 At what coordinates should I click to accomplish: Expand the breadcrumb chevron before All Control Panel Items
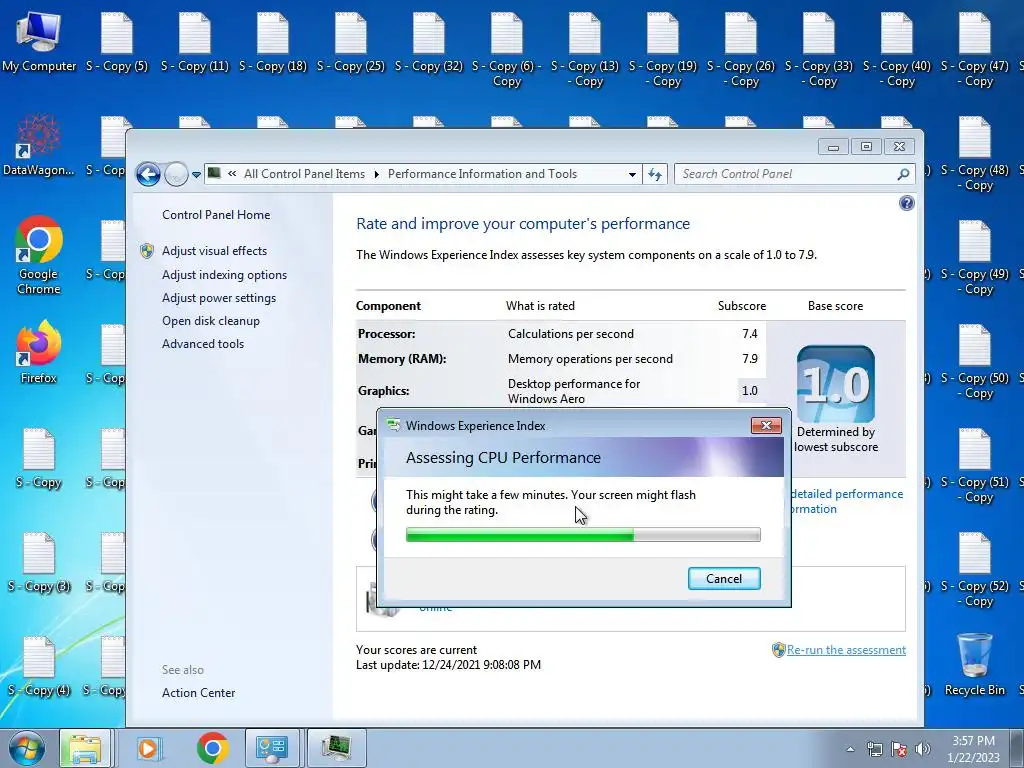(232, 174)
